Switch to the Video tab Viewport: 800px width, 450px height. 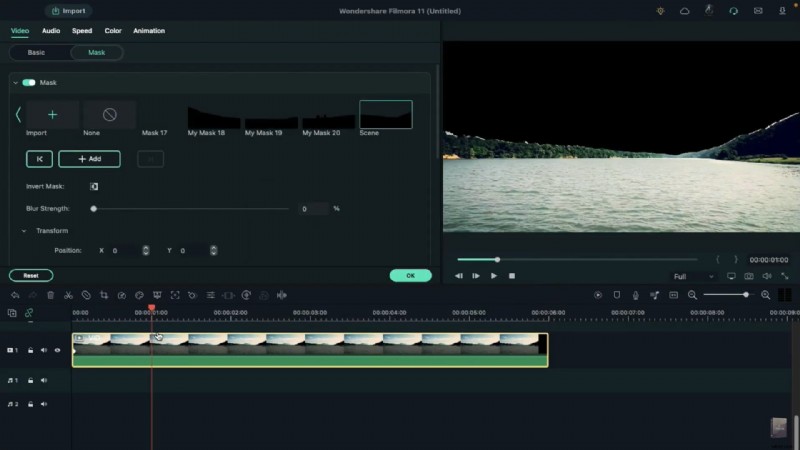point(20,31)
